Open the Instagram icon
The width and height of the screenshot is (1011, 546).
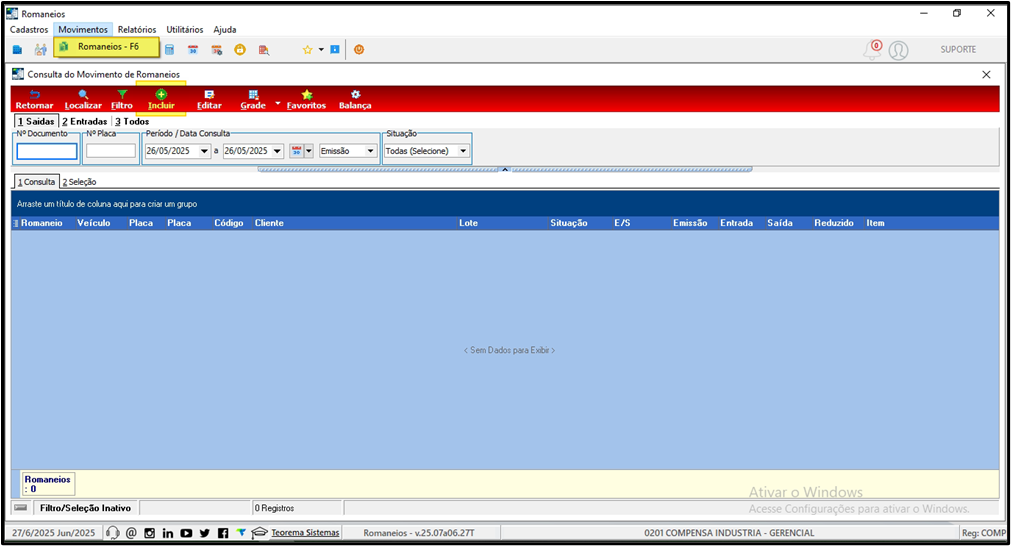pyautogui.click(x=150, y=533)
